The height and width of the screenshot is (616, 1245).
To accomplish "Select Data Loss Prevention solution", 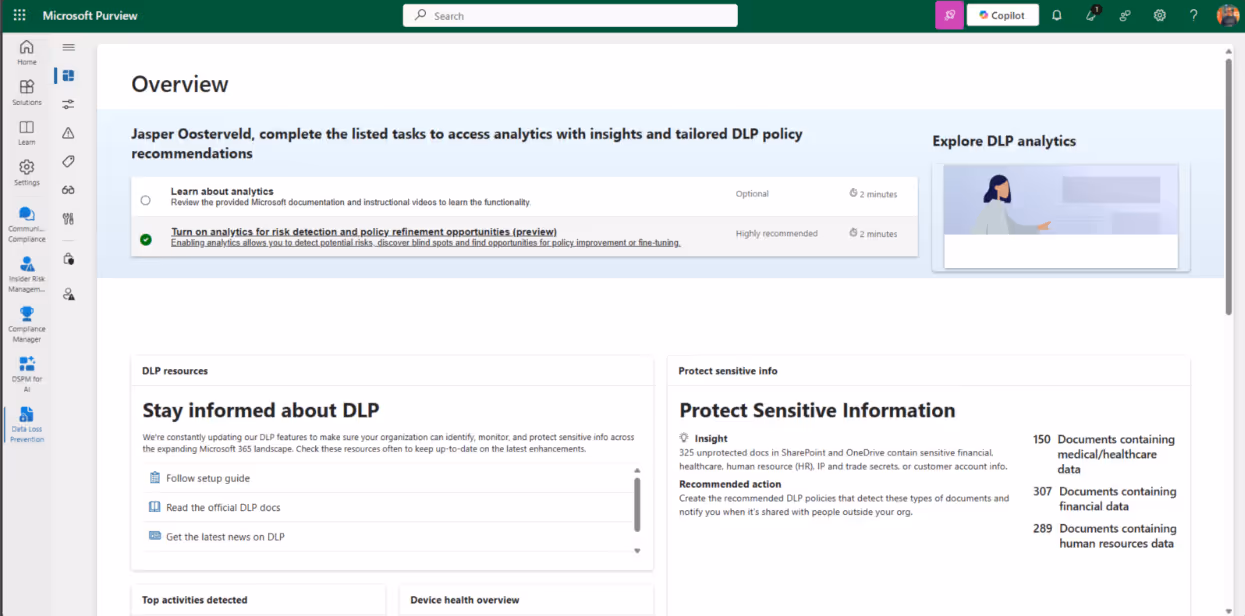I will coord(27,424).
